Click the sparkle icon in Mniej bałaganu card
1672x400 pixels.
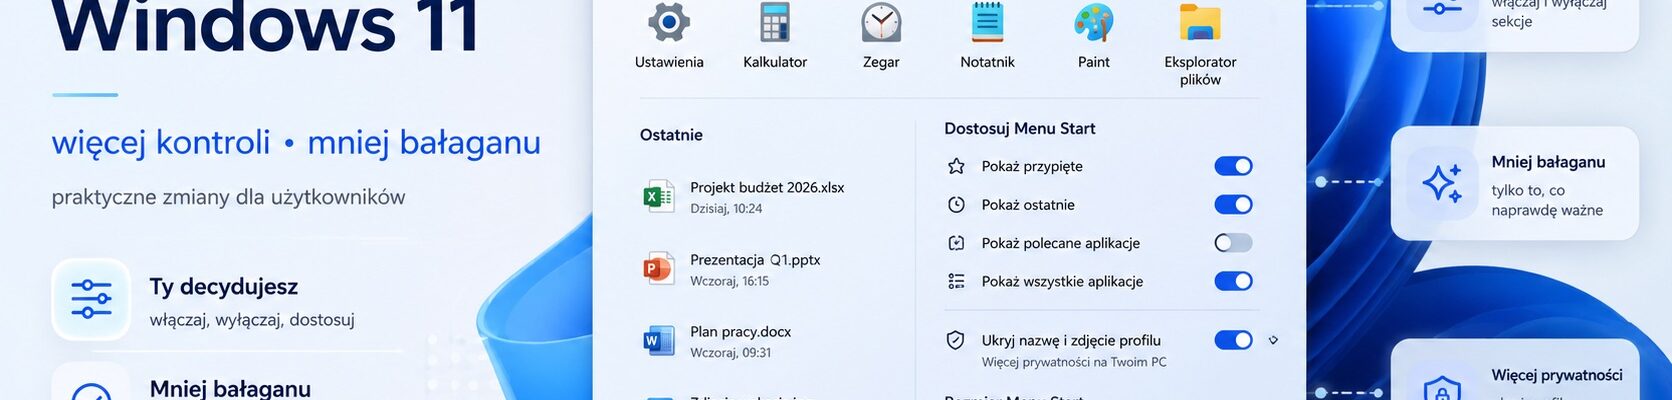pos(1442,183)
